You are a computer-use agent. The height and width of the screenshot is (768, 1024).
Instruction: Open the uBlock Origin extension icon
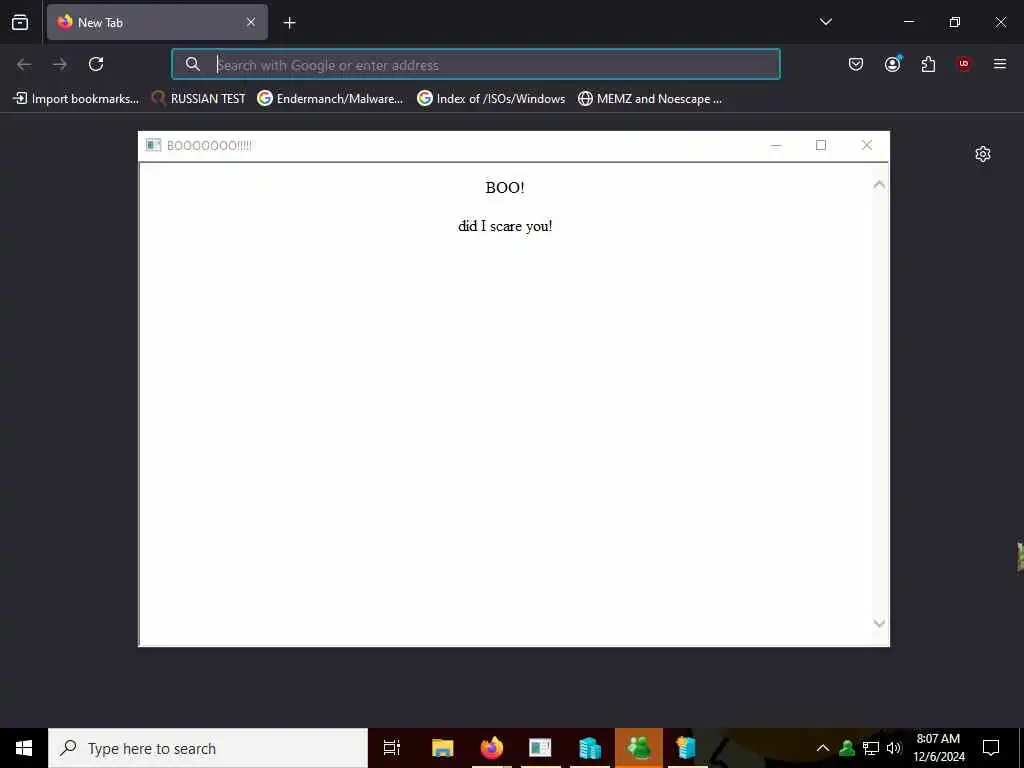964,64
